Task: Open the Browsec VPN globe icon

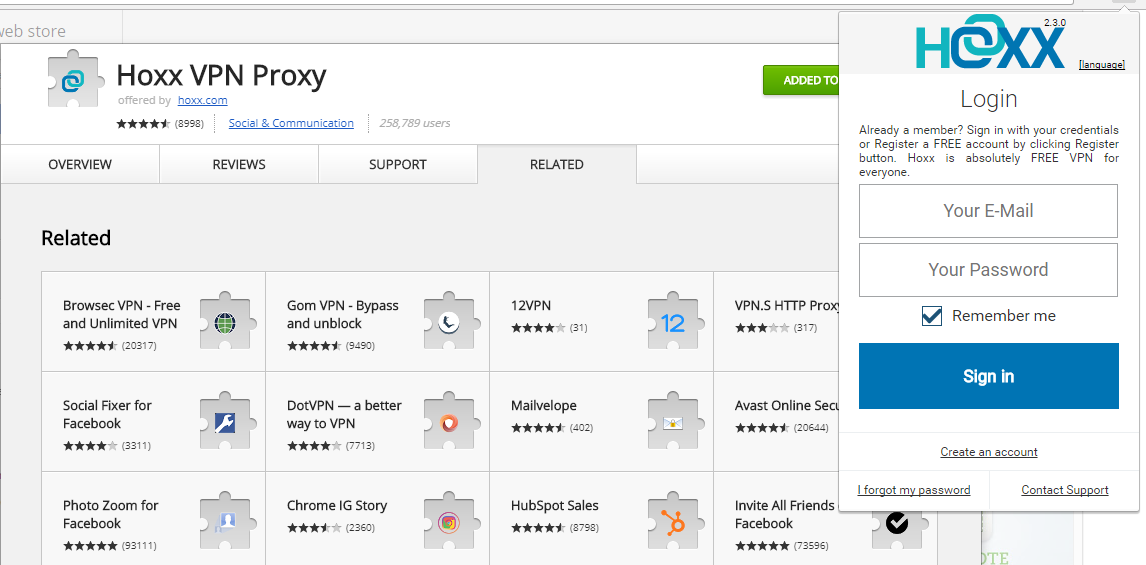Action: tap(225, 322)
